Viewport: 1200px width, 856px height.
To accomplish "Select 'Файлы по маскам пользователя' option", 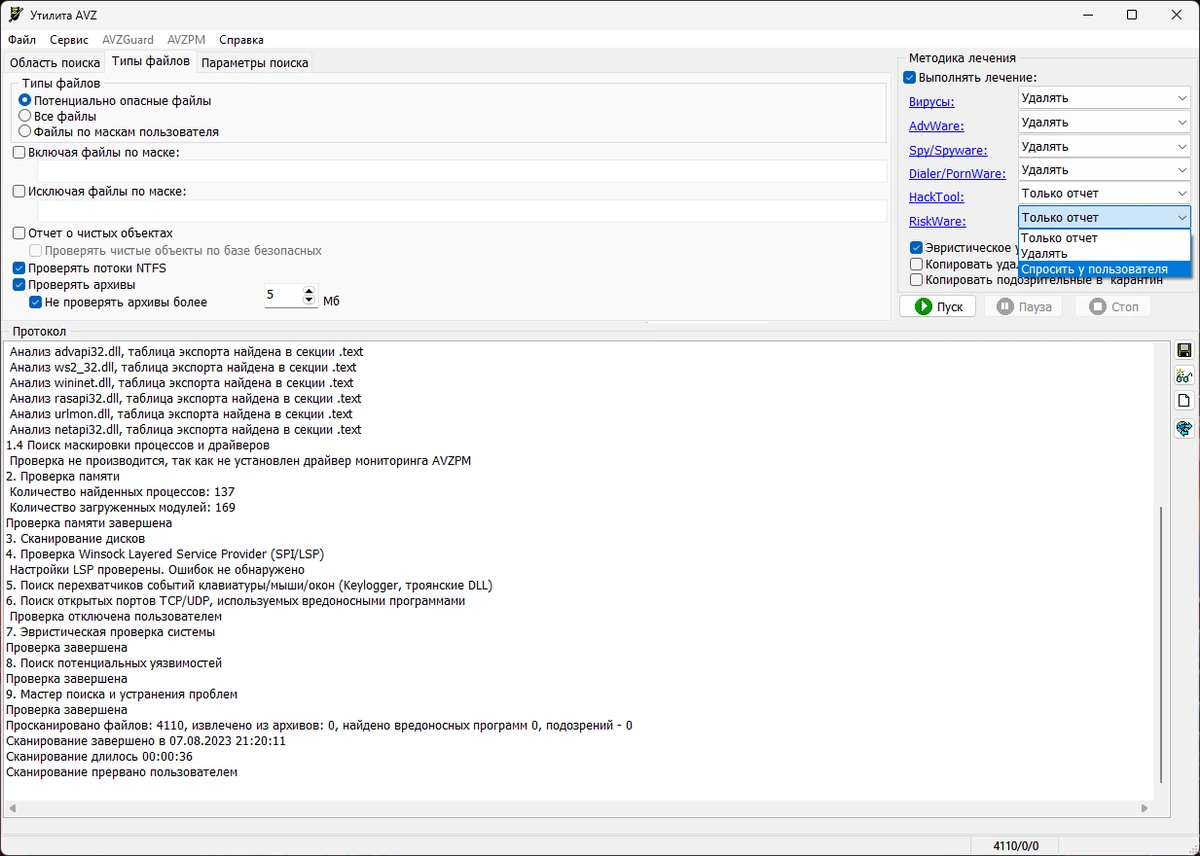I will pyautogui.click(x=25, y=131).
